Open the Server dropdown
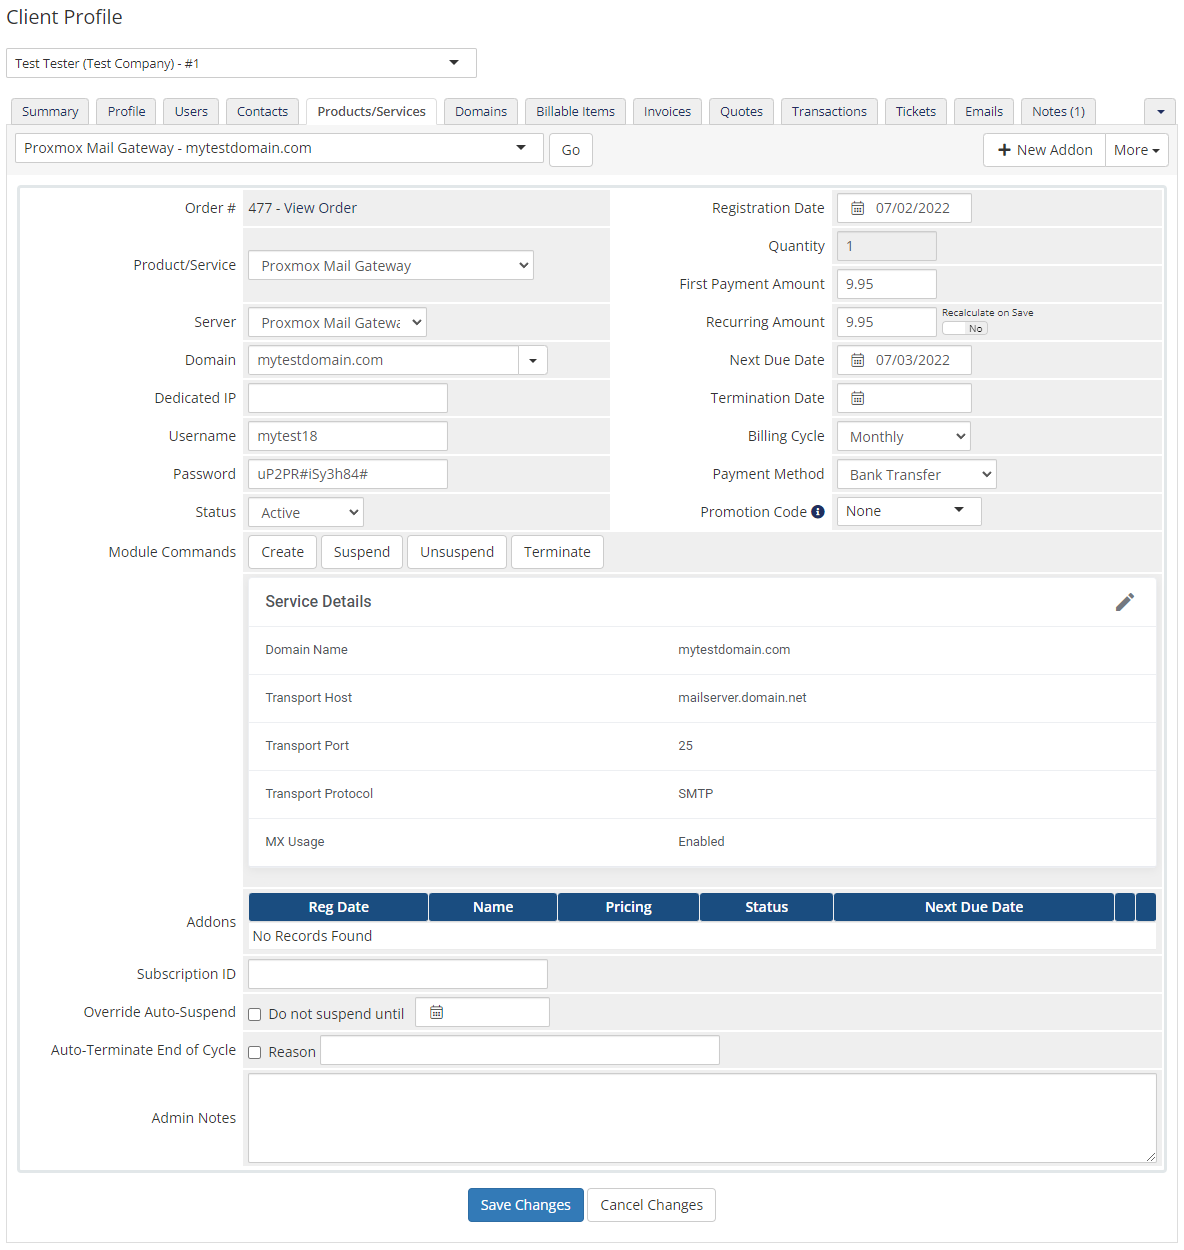 pos(337,322)
